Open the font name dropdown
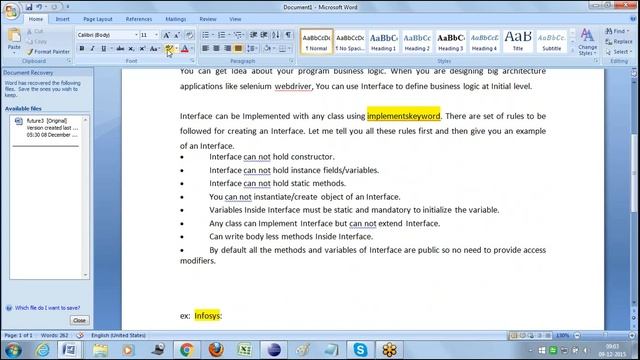Image resolution: width=640 pixels, height=360 pixels. coord(136,35)
